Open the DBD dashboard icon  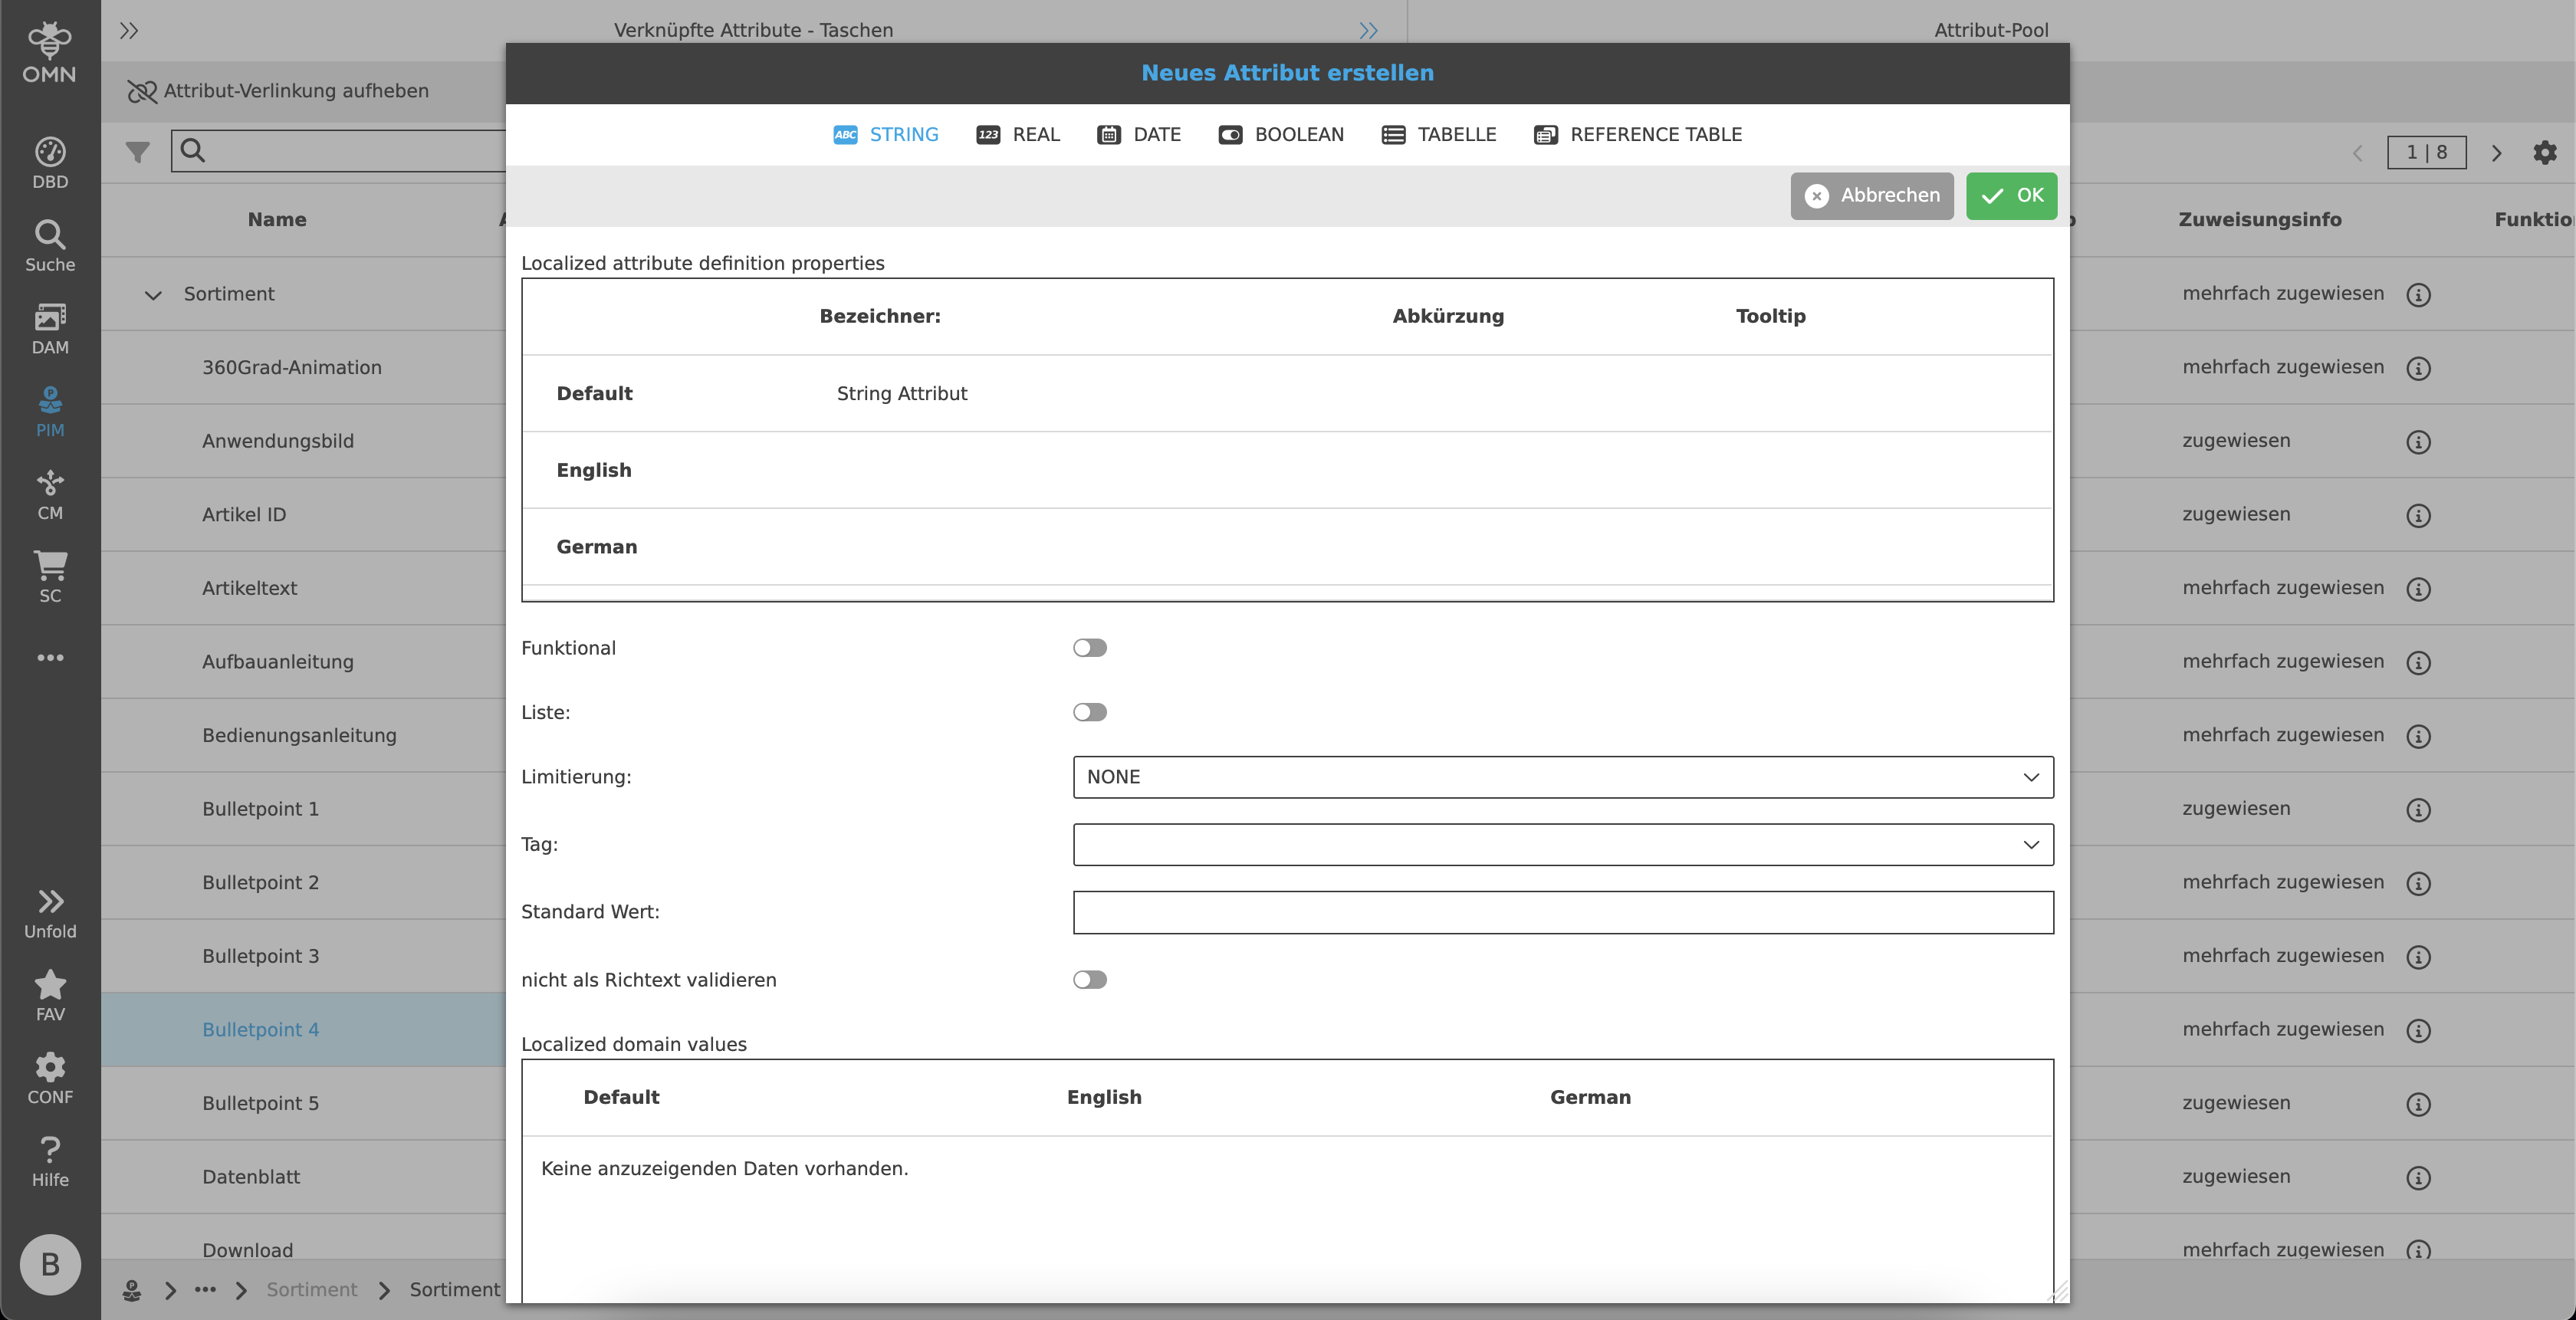coord(50,162)
